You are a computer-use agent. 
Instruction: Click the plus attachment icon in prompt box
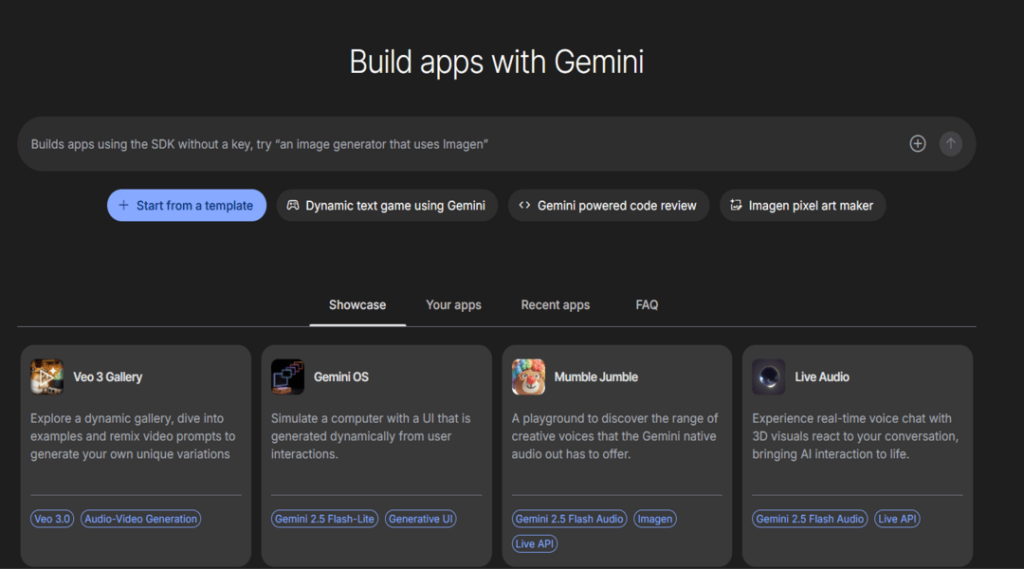click(917, 144)
